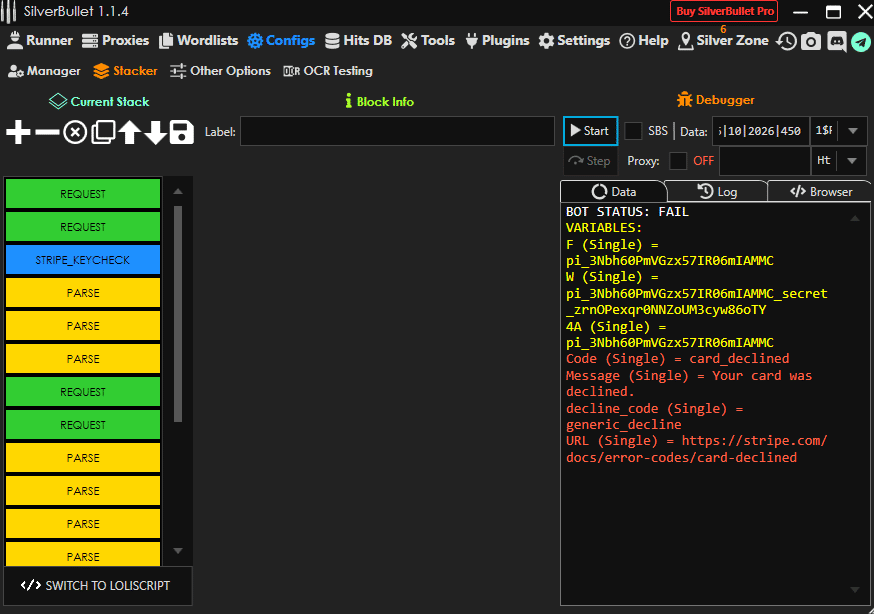Open the Discord icon link
The image size is (874, 614).
(x=836, y=41)
